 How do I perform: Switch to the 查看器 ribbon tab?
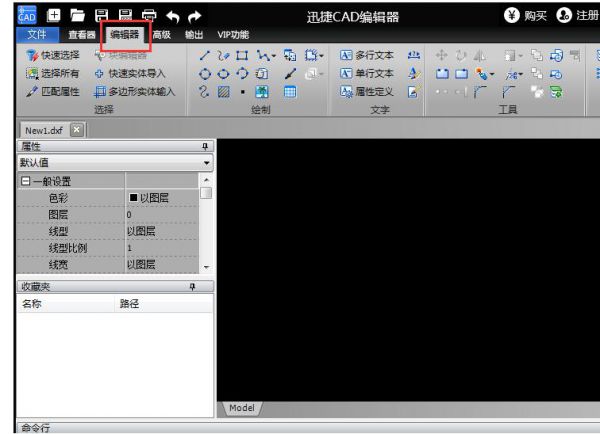tap(81, 36)
